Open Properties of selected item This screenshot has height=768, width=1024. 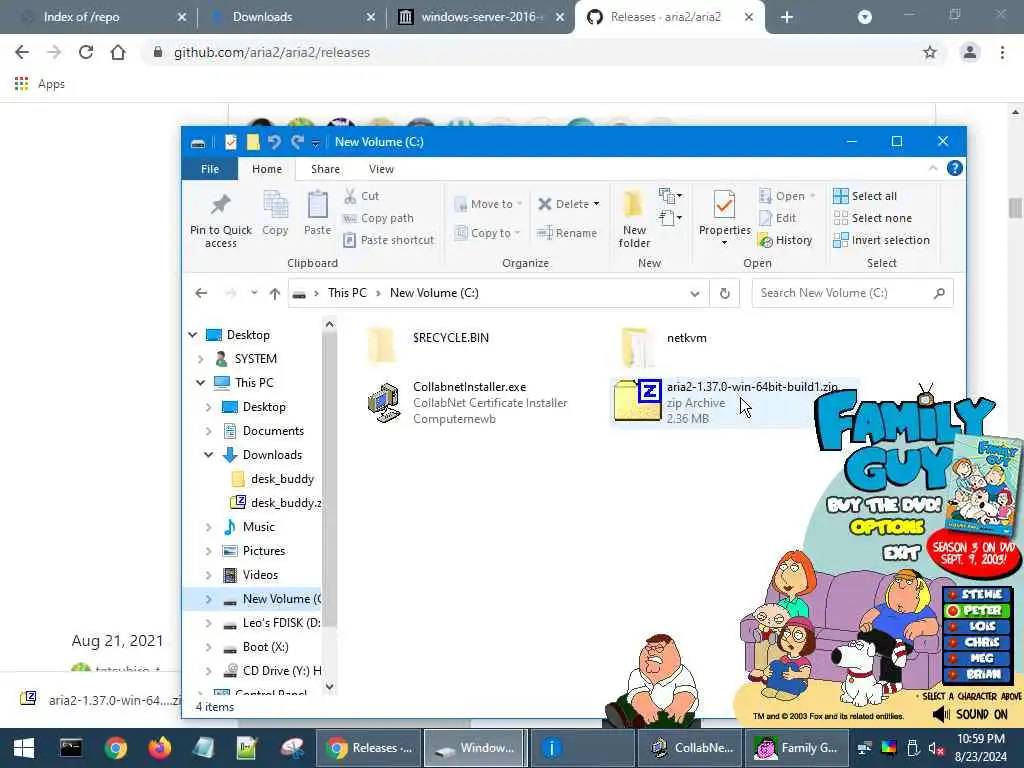tap(724, 218)
